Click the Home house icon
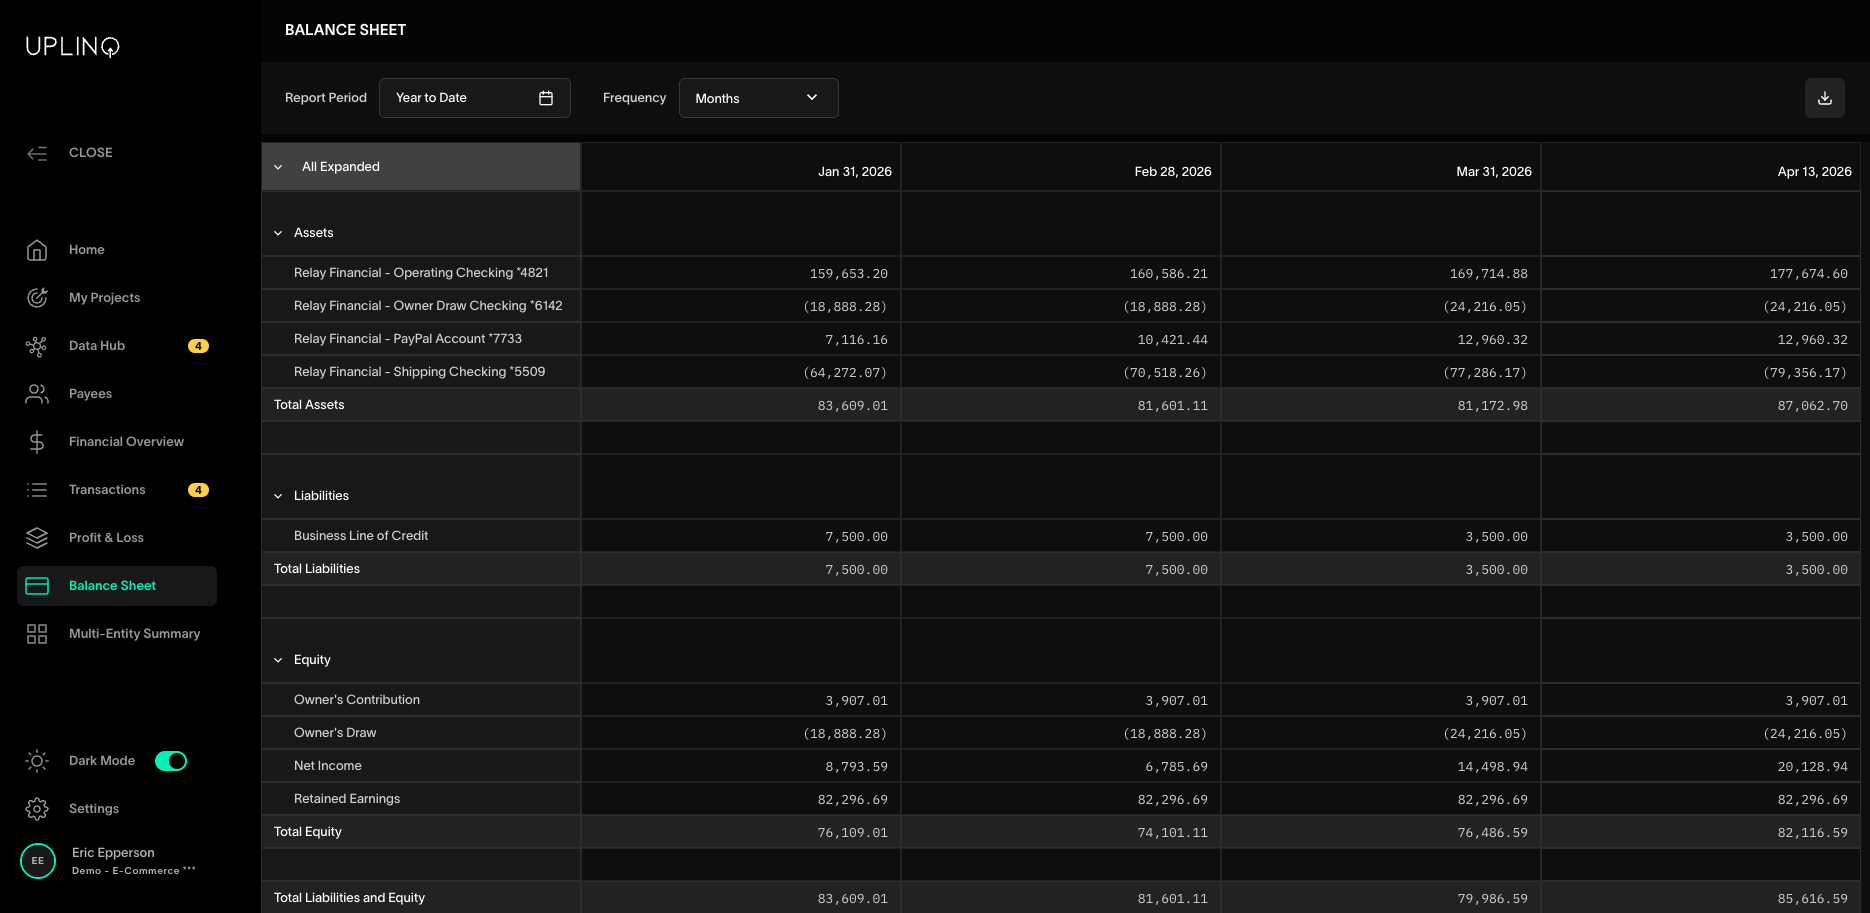This screenshot has height=913, width=1870. 37,250
